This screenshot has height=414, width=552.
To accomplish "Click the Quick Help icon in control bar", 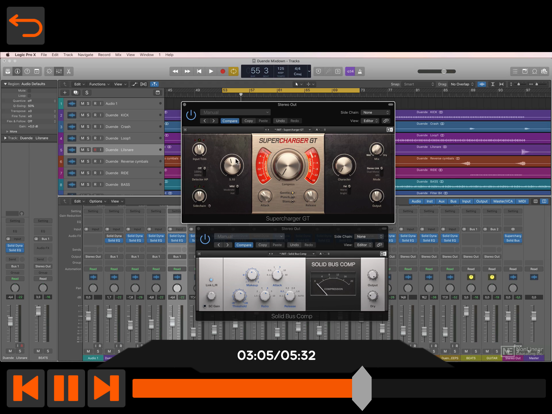I will (x=27, y=71).
